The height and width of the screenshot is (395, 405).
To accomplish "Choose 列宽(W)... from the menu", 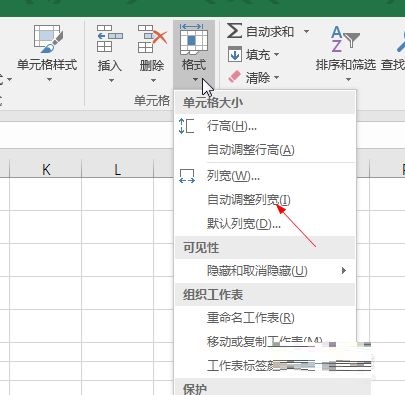I will [265, 176].
